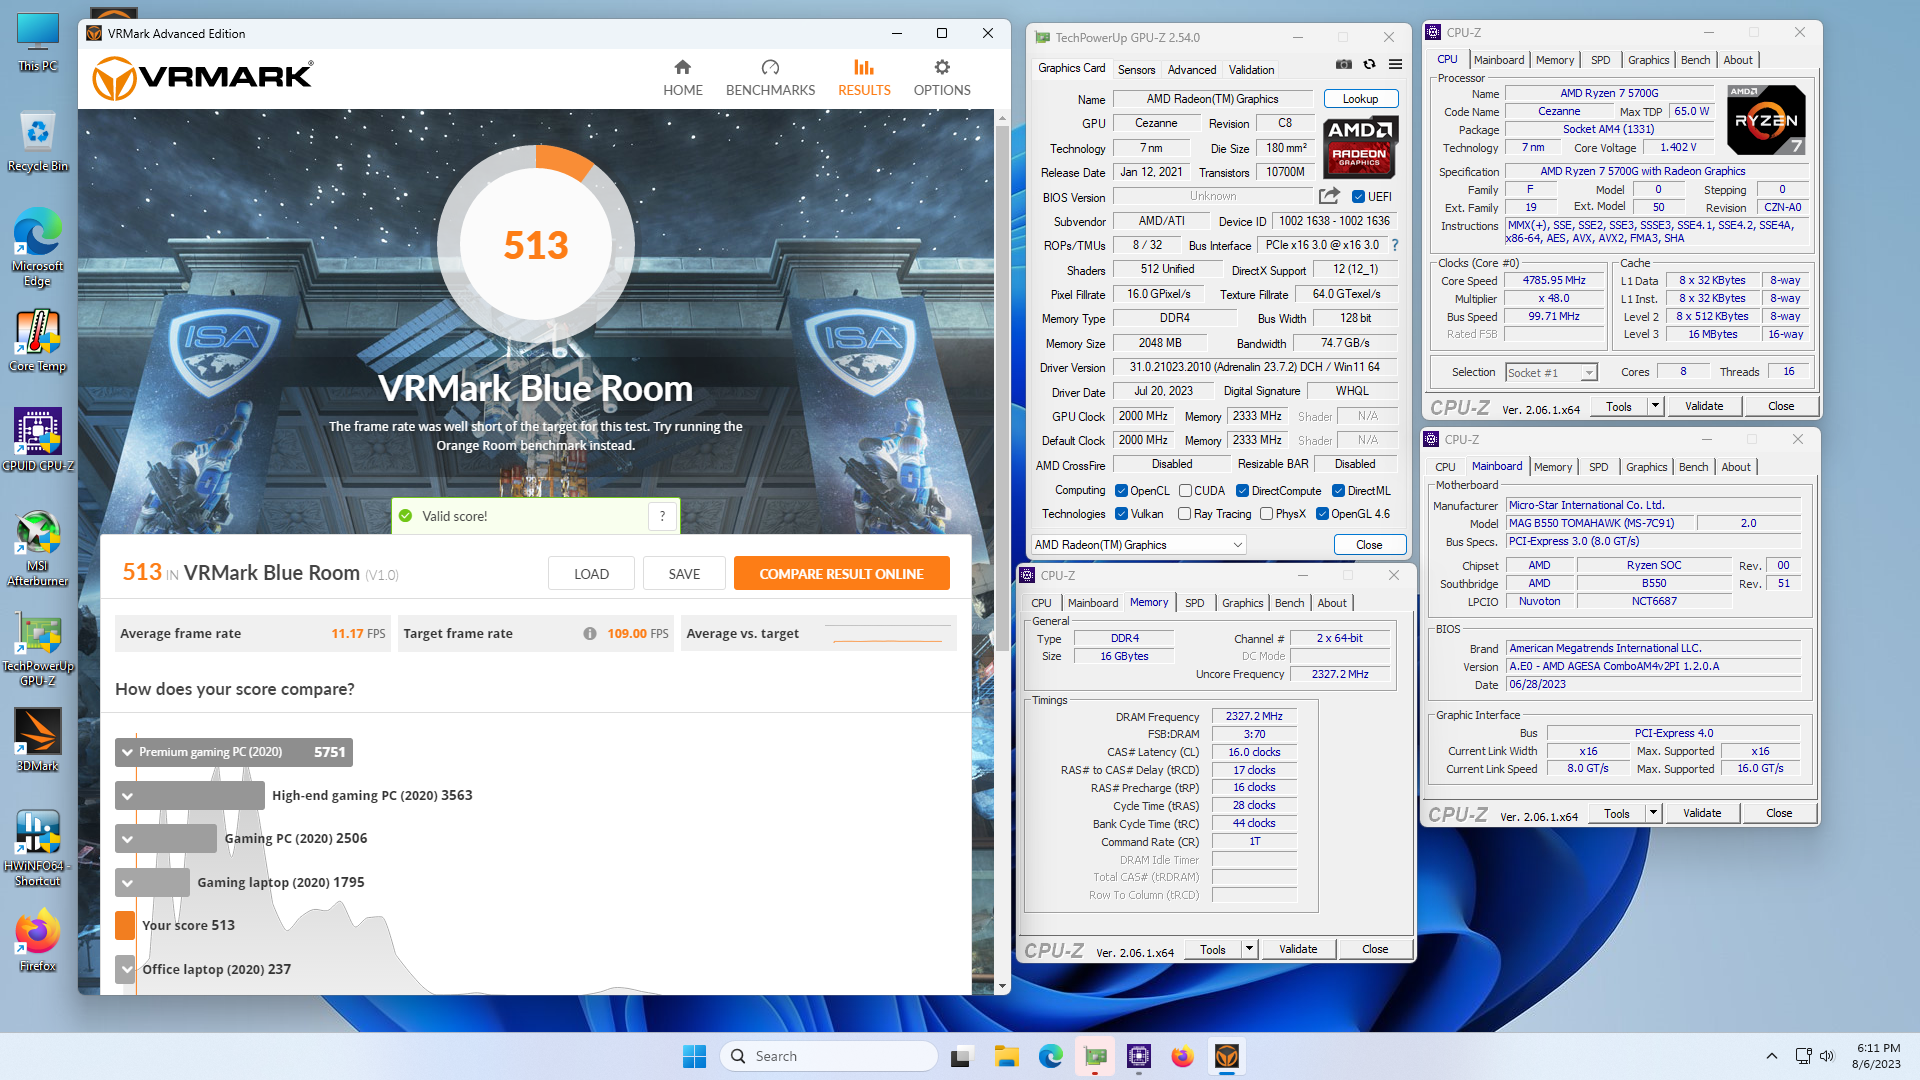The width and height of the screenshot is (1920, 1080).
Task: Toggle the OpenCL checkbox
Action: [x=1121, y=491]
